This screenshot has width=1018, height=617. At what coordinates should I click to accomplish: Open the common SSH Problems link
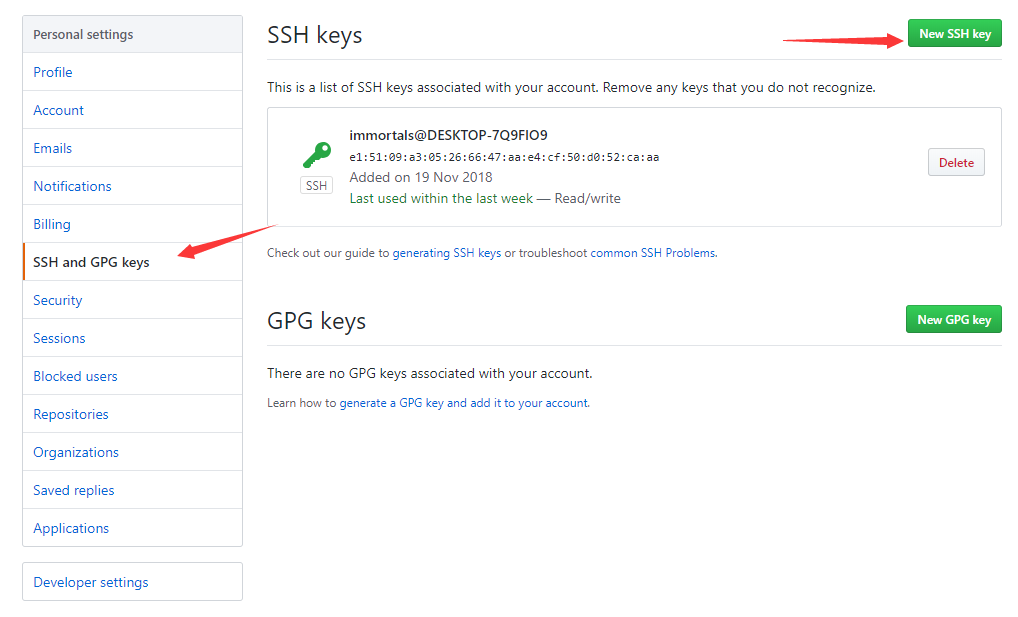click(653, 253)
